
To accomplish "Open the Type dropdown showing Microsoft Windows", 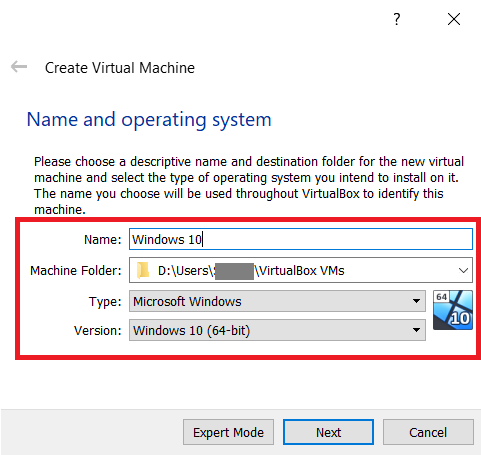I will pos(277,301).
